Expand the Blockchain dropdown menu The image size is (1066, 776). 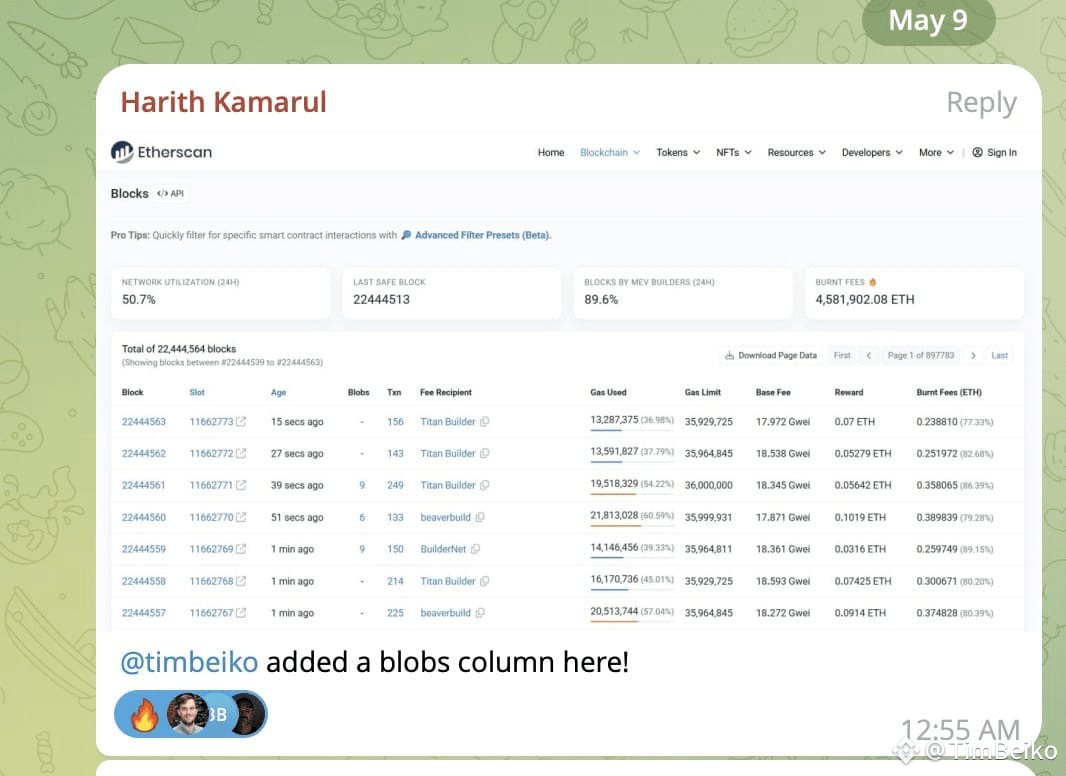coord(610,152)
